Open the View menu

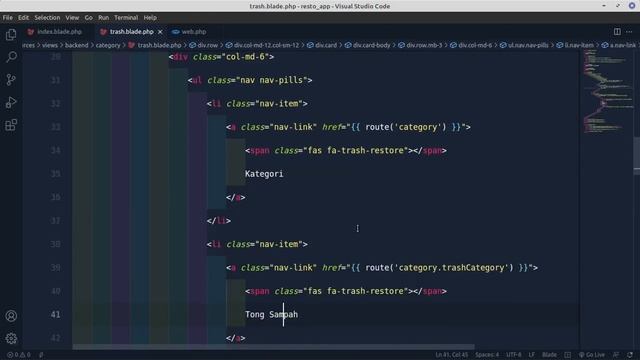[72, 18]
